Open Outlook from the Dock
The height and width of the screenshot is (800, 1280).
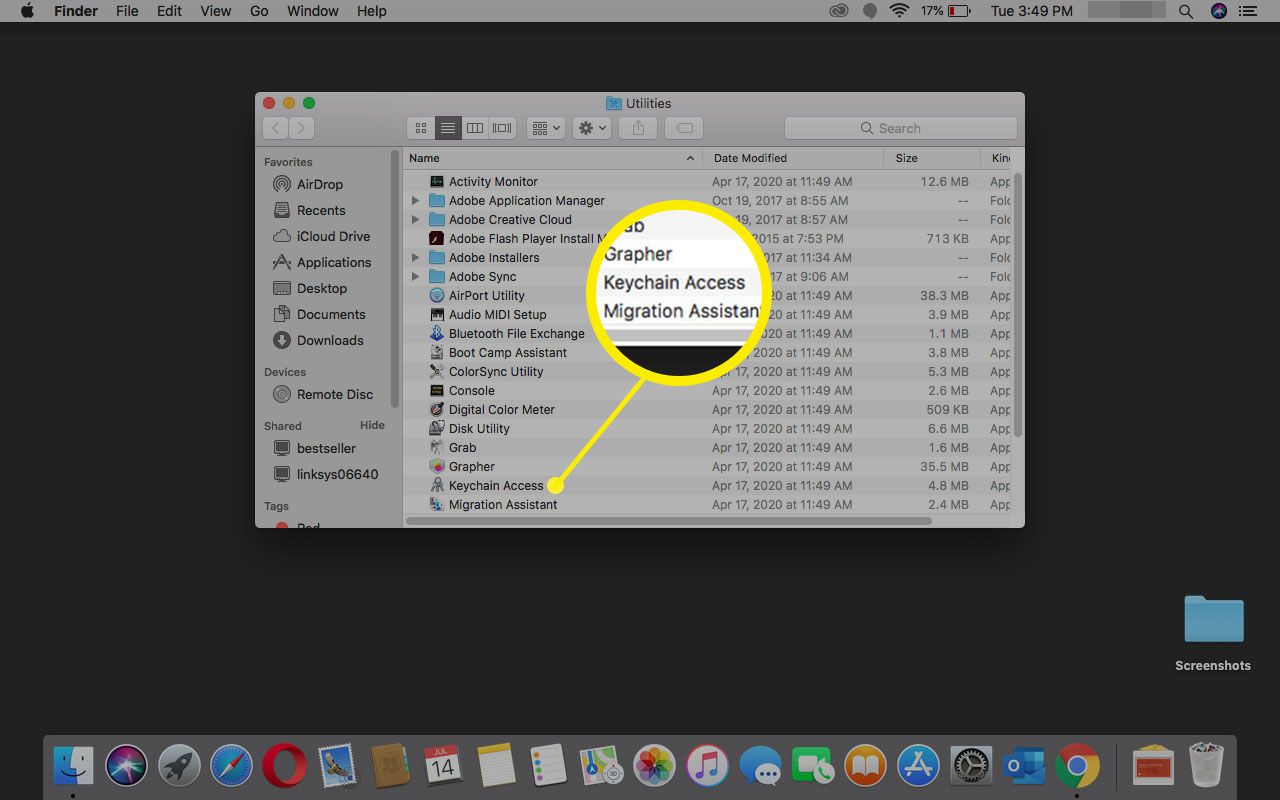pos(1024,767)
